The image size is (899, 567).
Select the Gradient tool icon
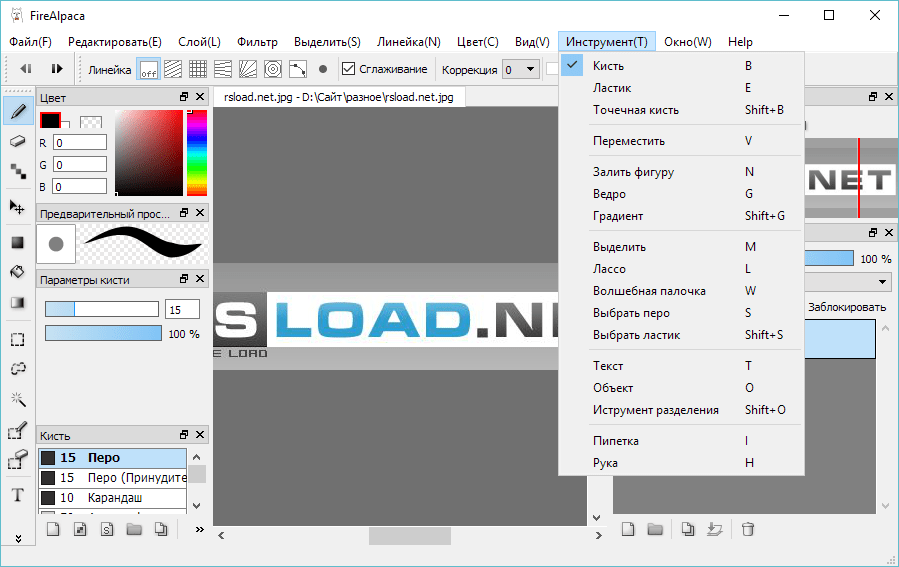tap(18, 303)
